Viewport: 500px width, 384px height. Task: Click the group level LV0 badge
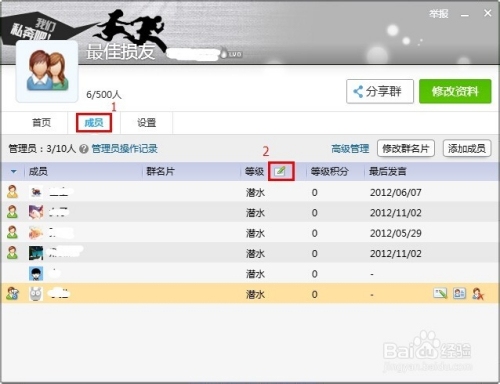coord(231,54)
